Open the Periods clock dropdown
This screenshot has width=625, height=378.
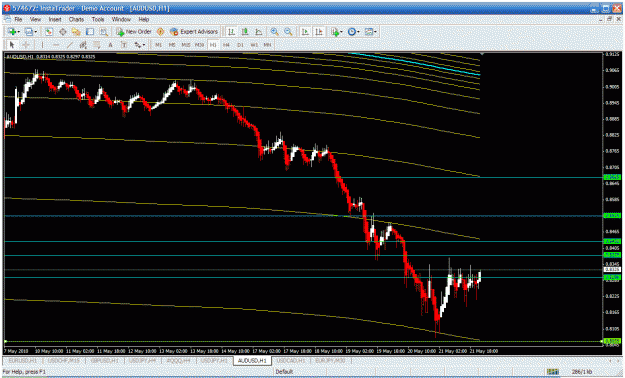(354, 32)
